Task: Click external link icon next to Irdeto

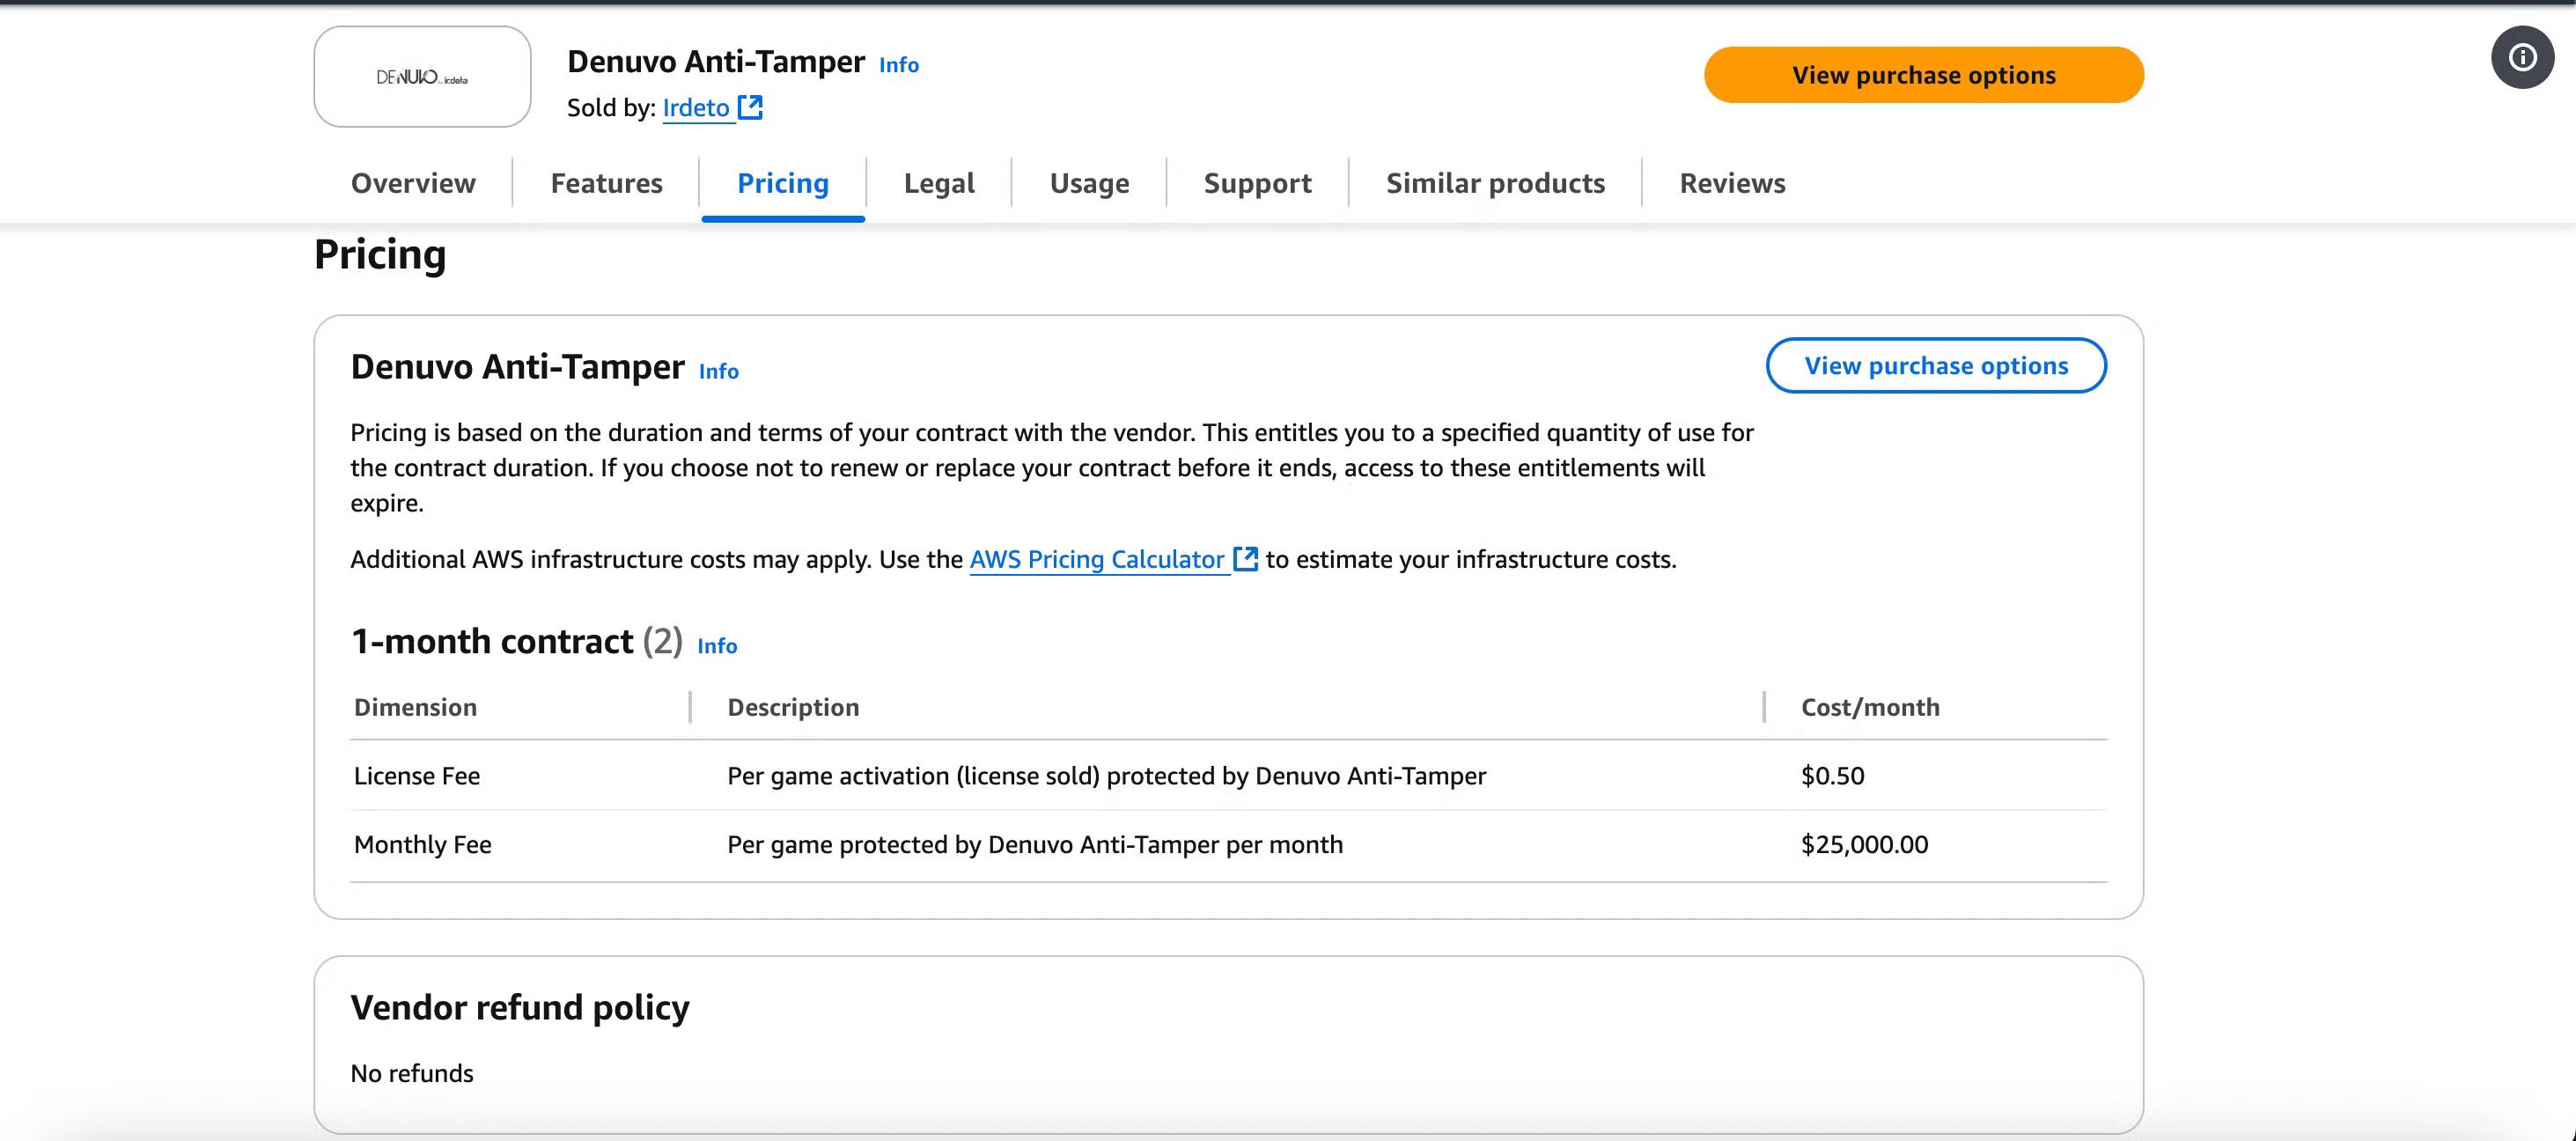Action: click(x=750, y=107)
